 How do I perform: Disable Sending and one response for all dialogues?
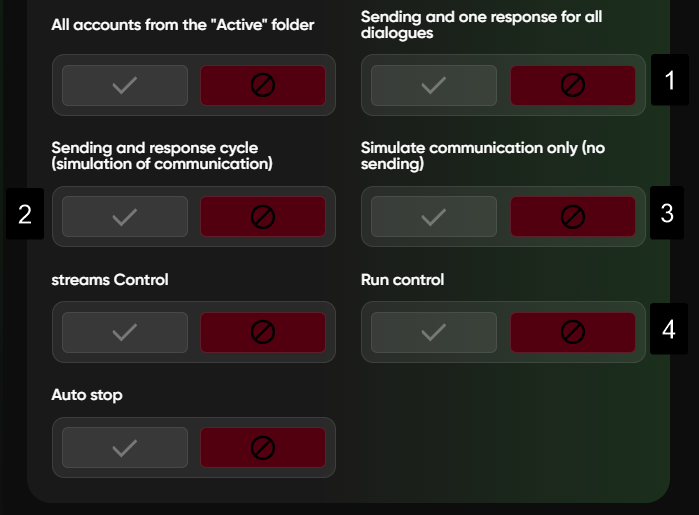click(x=572, y=86)
